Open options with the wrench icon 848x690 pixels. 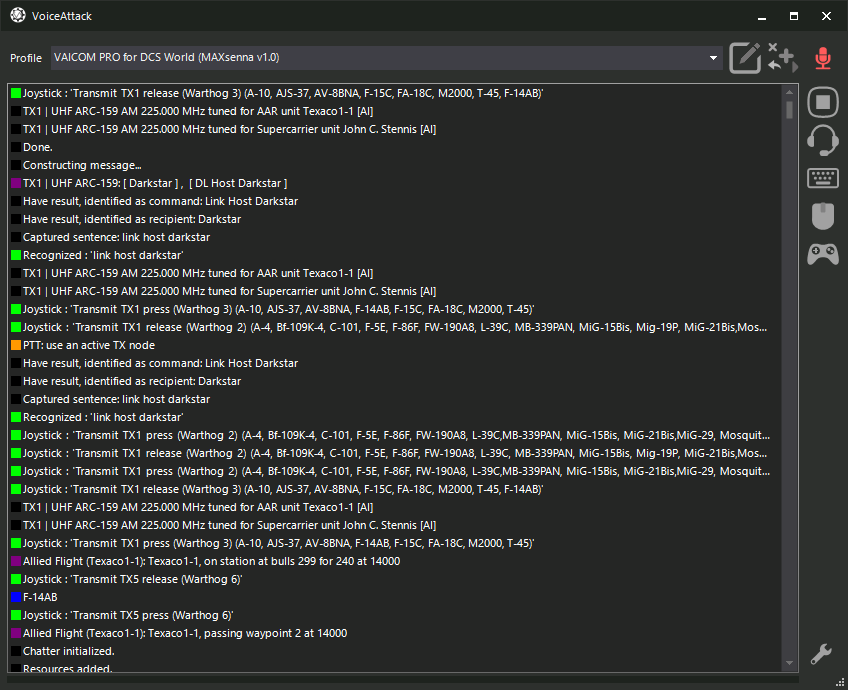(821, 654)
